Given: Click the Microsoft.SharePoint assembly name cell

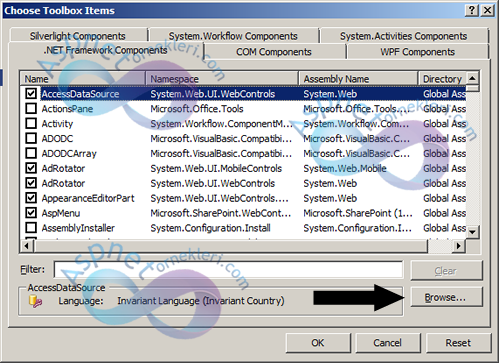Looking at the screenshot, I should coord(358,213).
